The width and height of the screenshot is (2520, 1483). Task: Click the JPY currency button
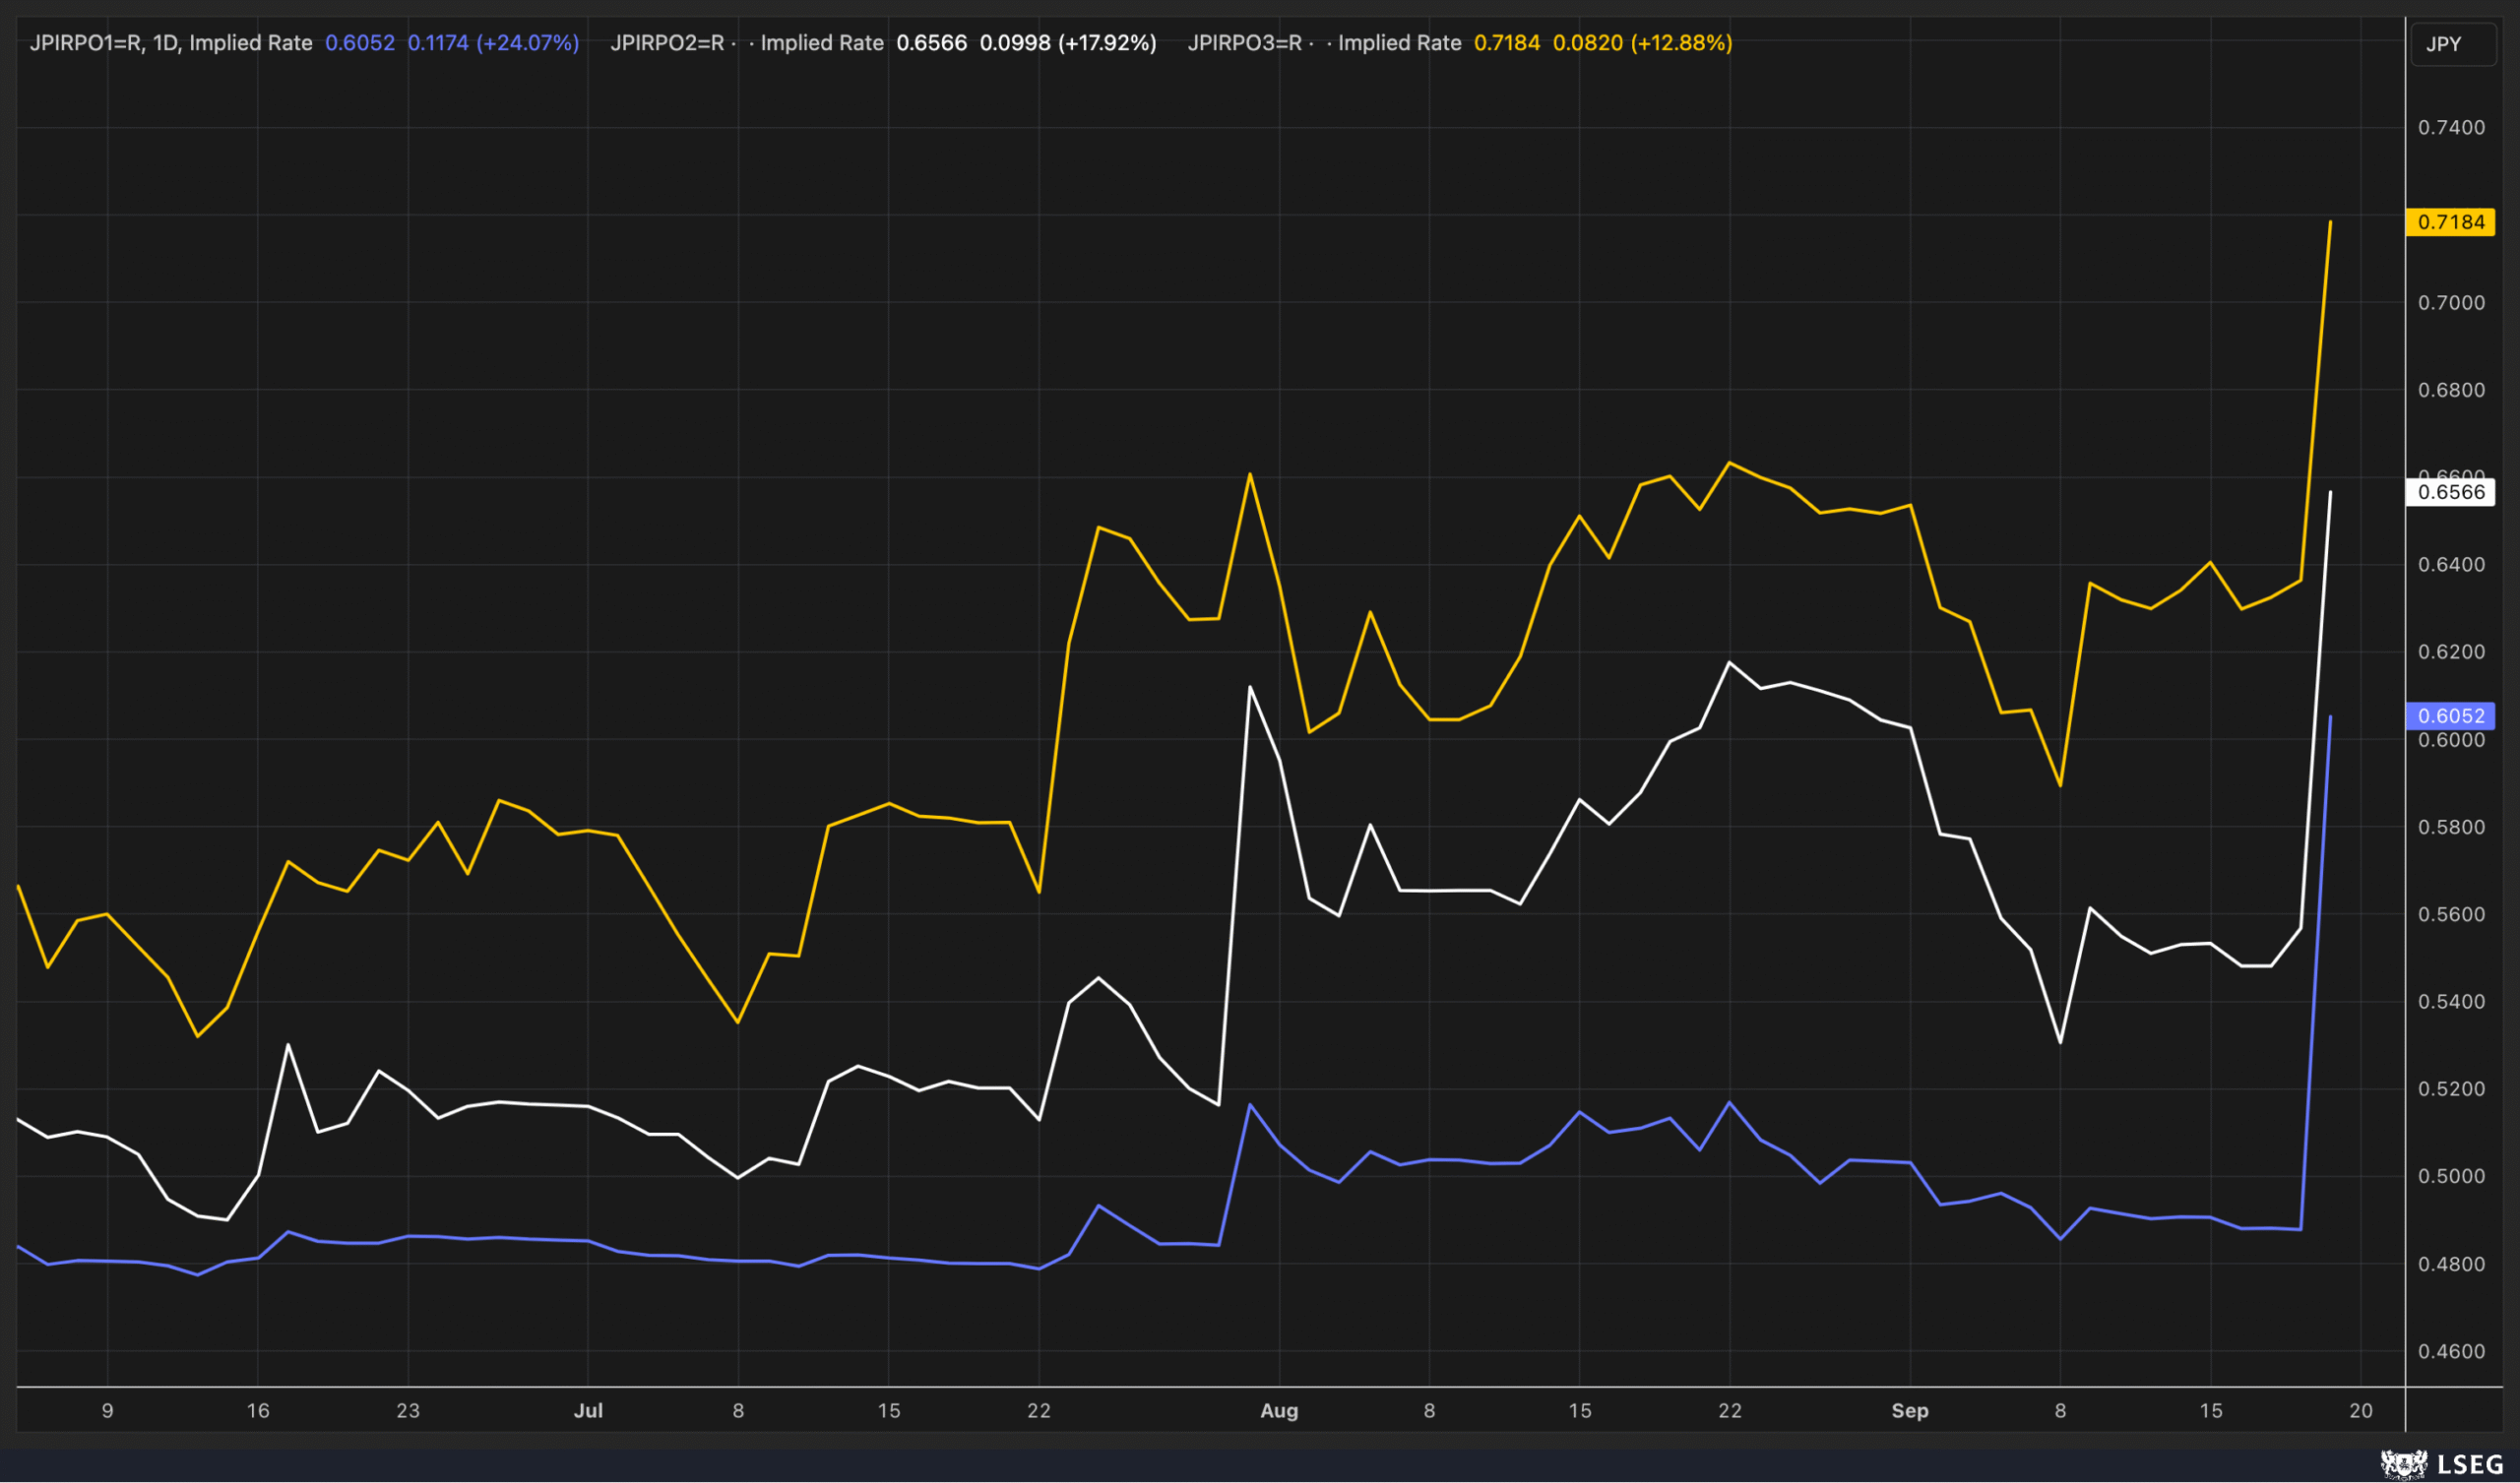[2453, 44]
